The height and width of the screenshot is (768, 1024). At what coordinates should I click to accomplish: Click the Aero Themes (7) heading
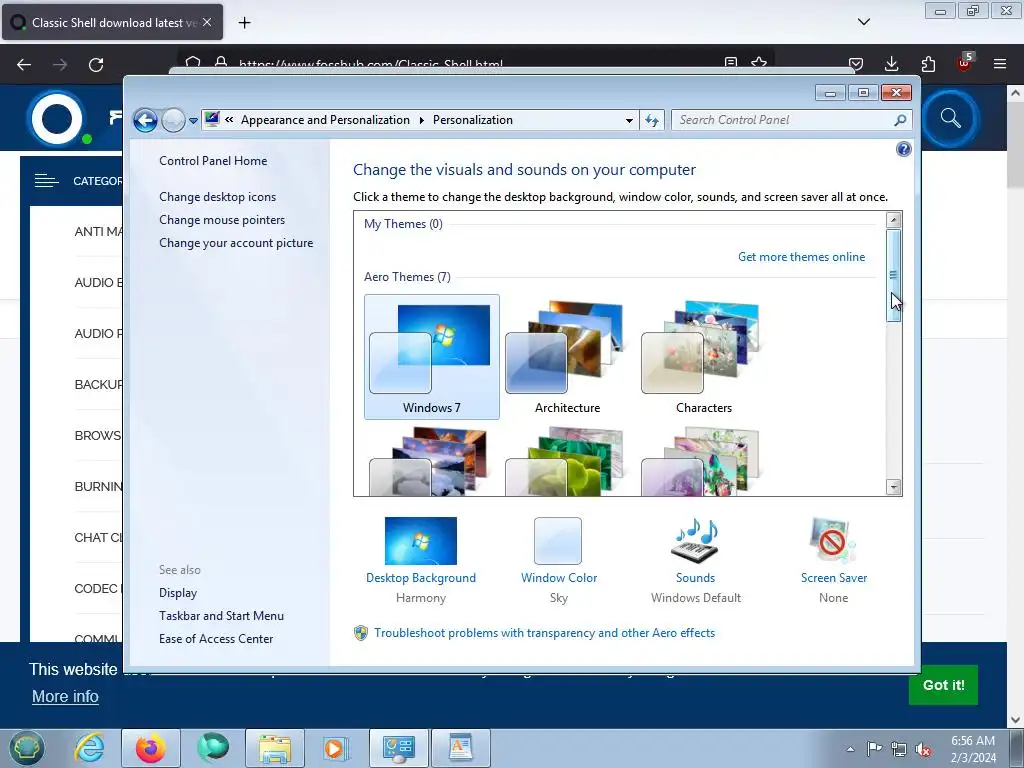(407, 277)
